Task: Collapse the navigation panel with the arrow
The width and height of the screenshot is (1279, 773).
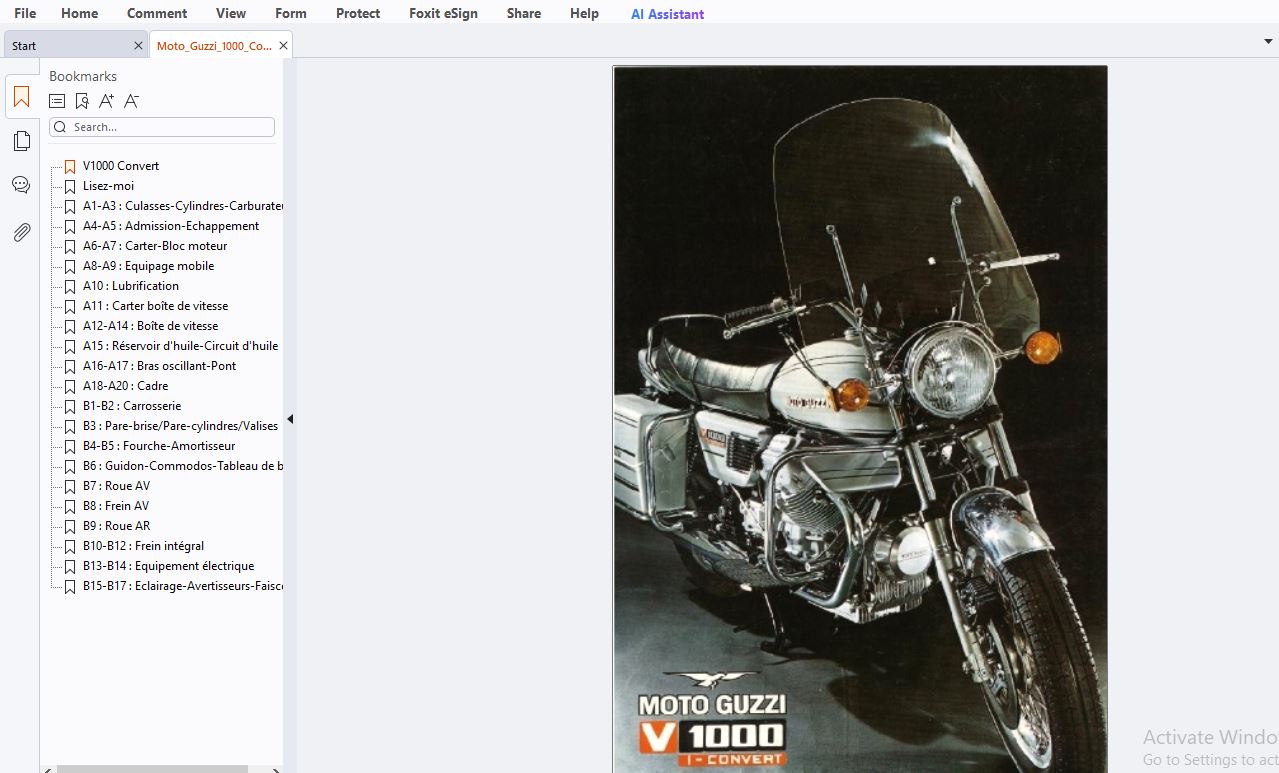Action: (x=290, y=419)
